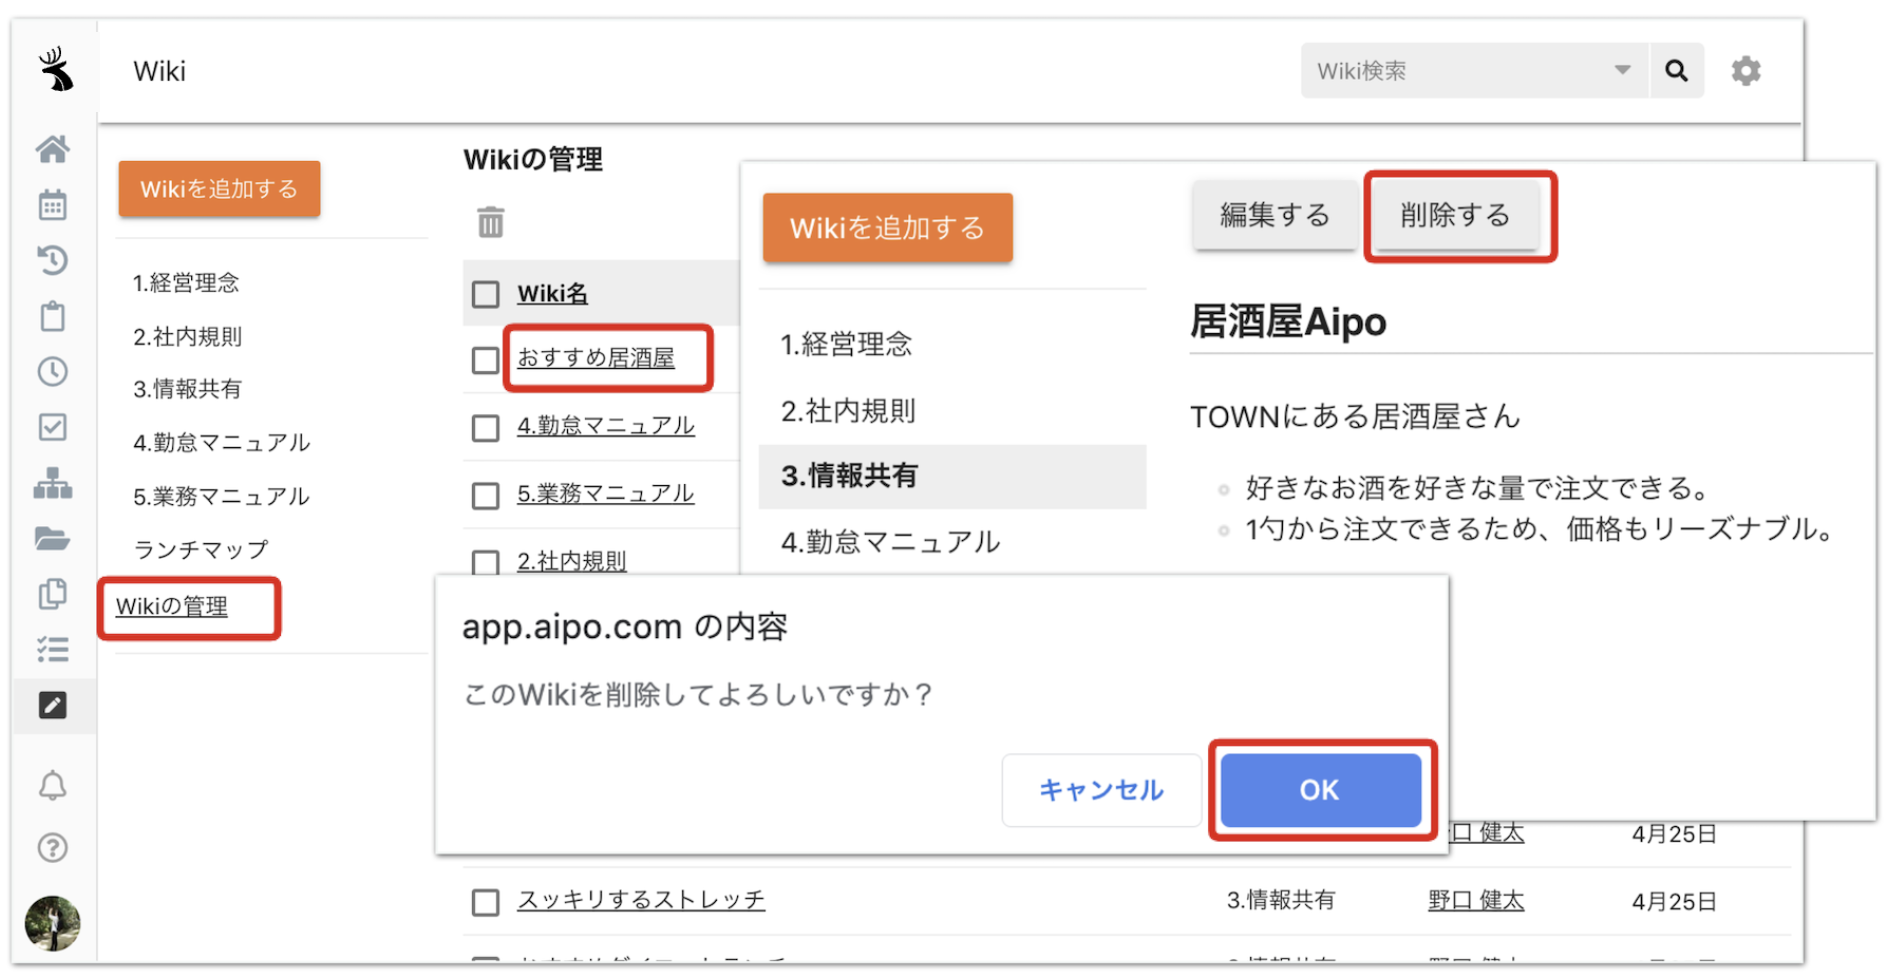The width and height of the screenshot is (1896, 972).
Task: Open the calendar icon in sidebar
Action: [x=53, y=205]
